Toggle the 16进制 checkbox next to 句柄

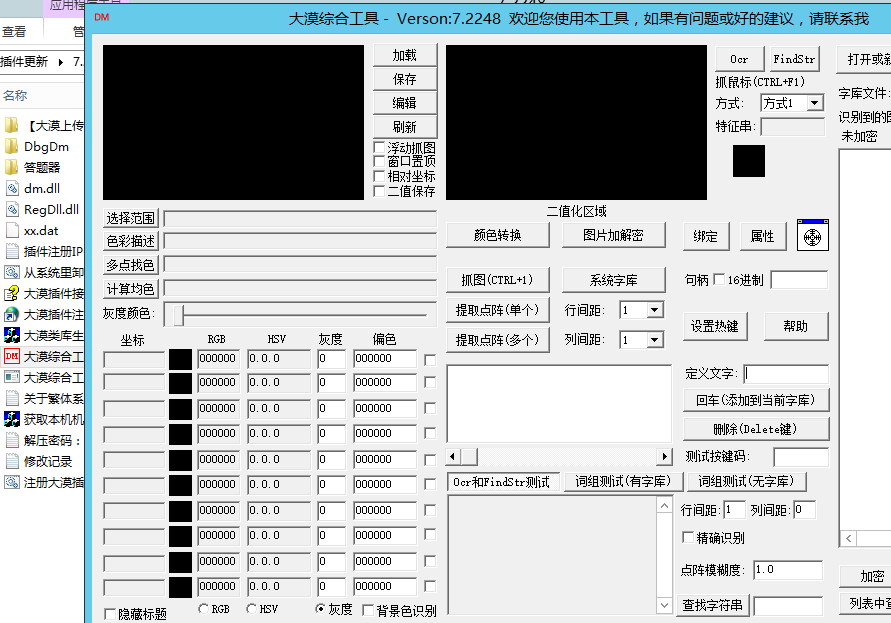coord(719,279)
